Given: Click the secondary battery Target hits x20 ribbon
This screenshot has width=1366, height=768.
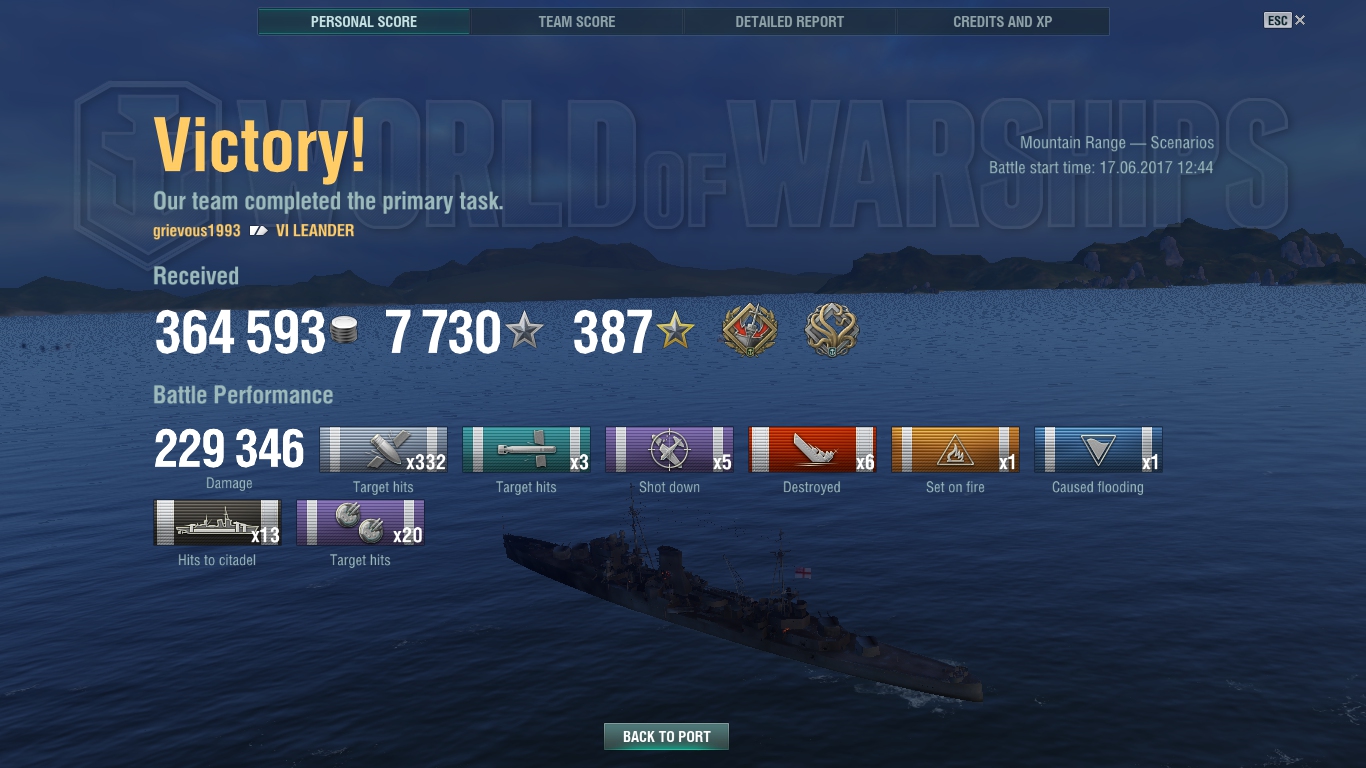Looking at the screenshot, I should (x=360, y=522).
